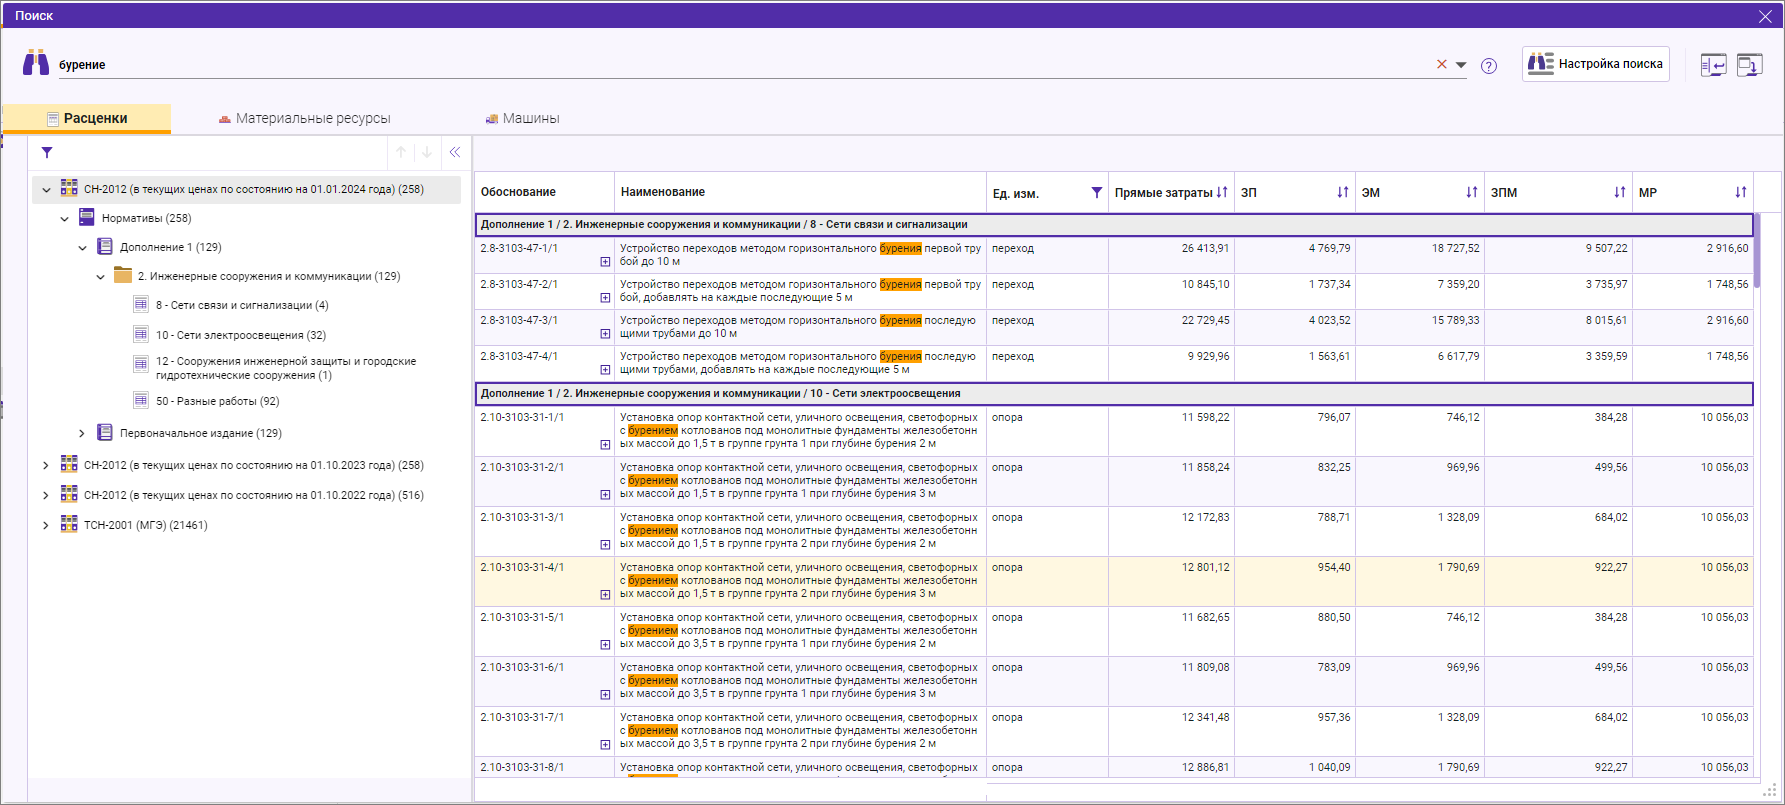This screenshot has width=1785, height=805.
Task: Select 10 - Сети электроосвещения (32)
Action: tap(241, 335)
